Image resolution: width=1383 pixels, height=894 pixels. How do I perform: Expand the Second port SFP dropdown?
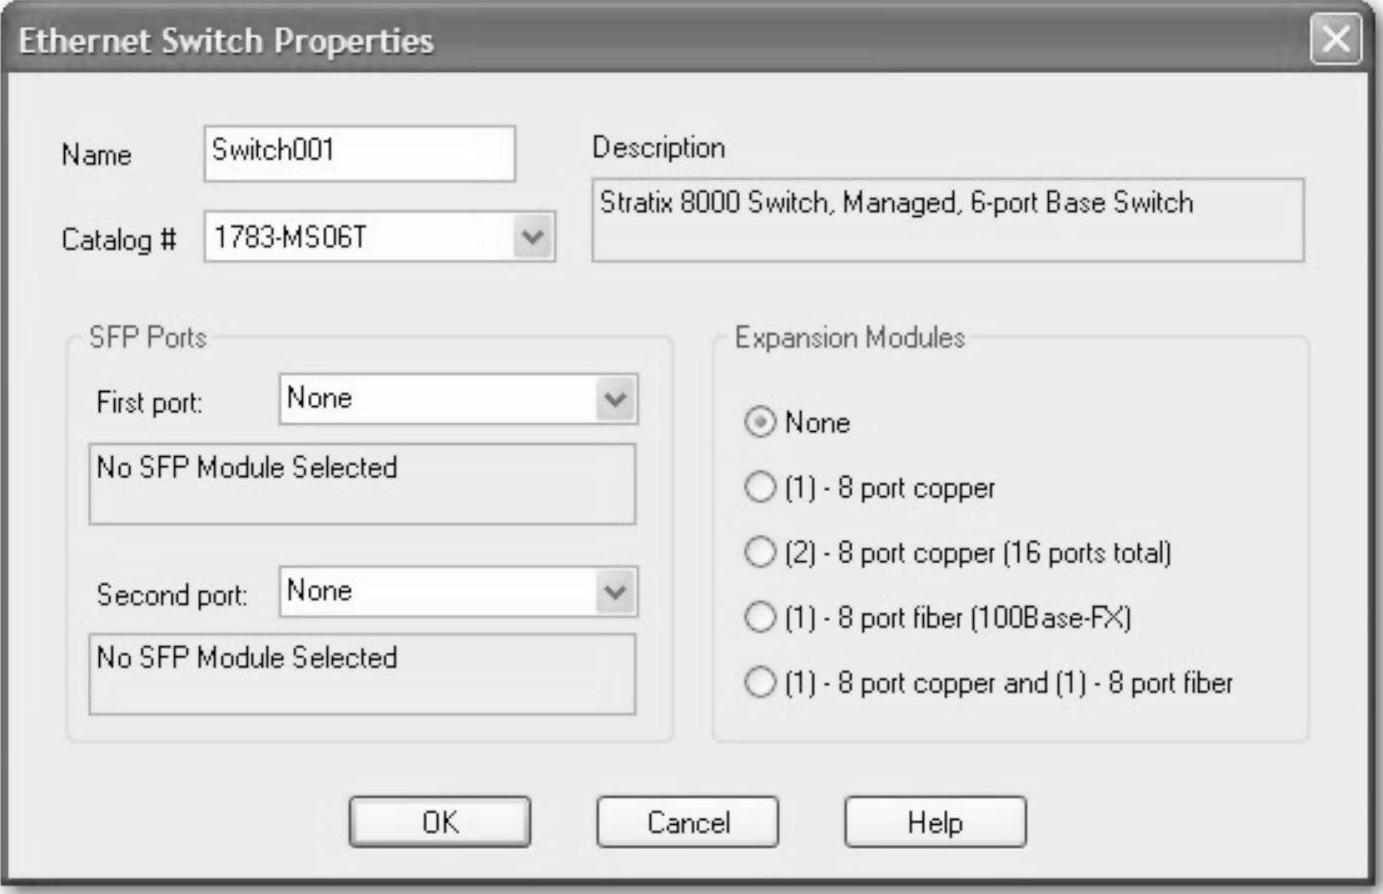[616, 592]
